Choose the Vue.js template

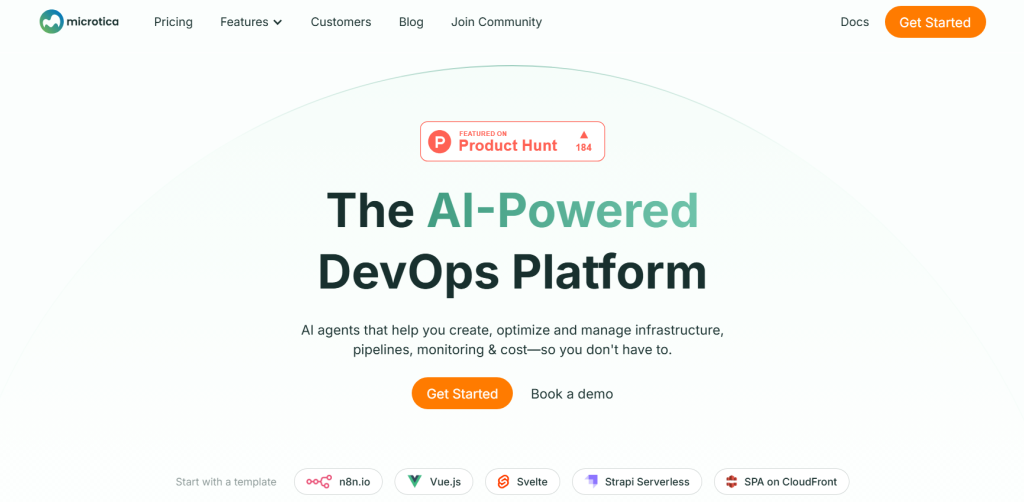pyautogui.click(x=434, y=482)
